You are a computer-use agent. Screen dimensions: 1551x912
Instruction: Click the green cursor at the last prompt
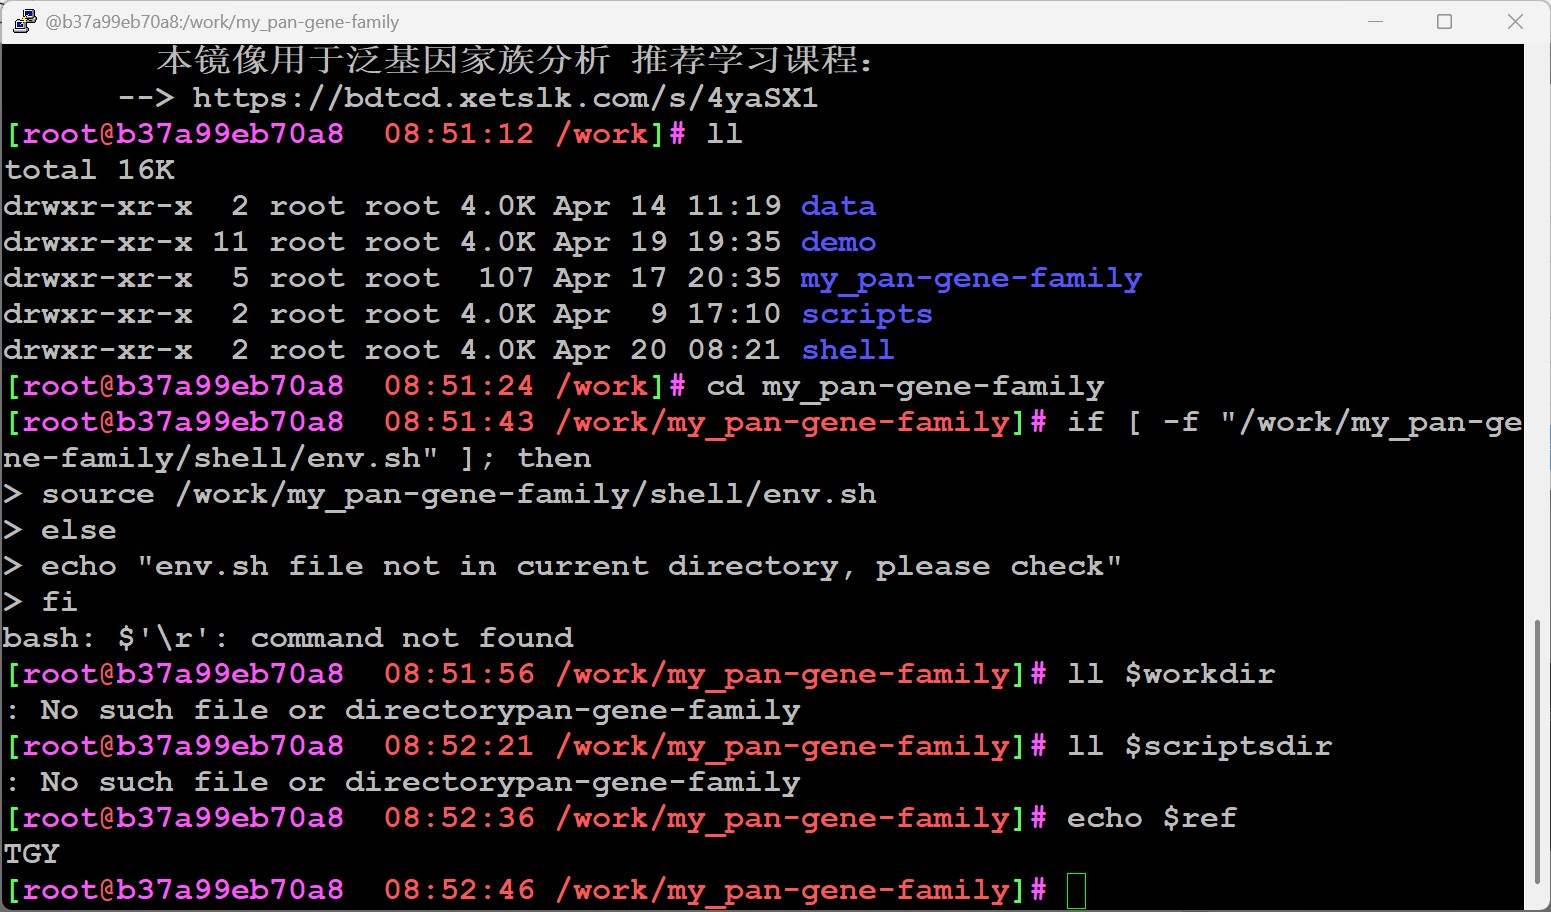point(1076,890)
